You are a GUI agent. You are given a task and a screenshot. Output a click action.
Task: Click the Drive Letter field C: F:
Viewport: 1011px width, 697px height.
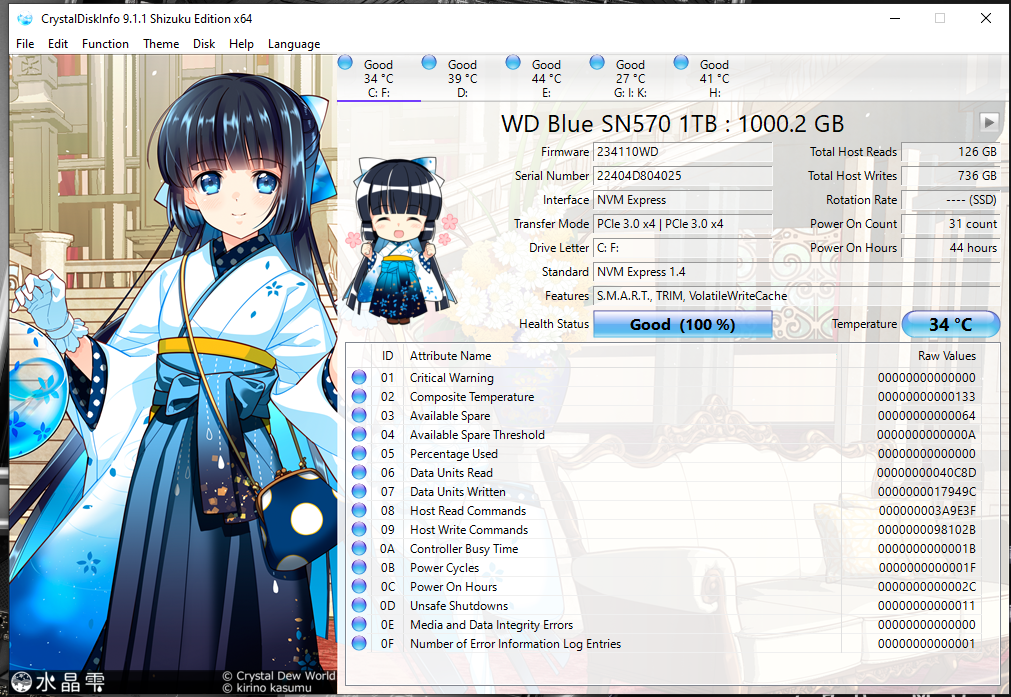(x=682, y=248)
